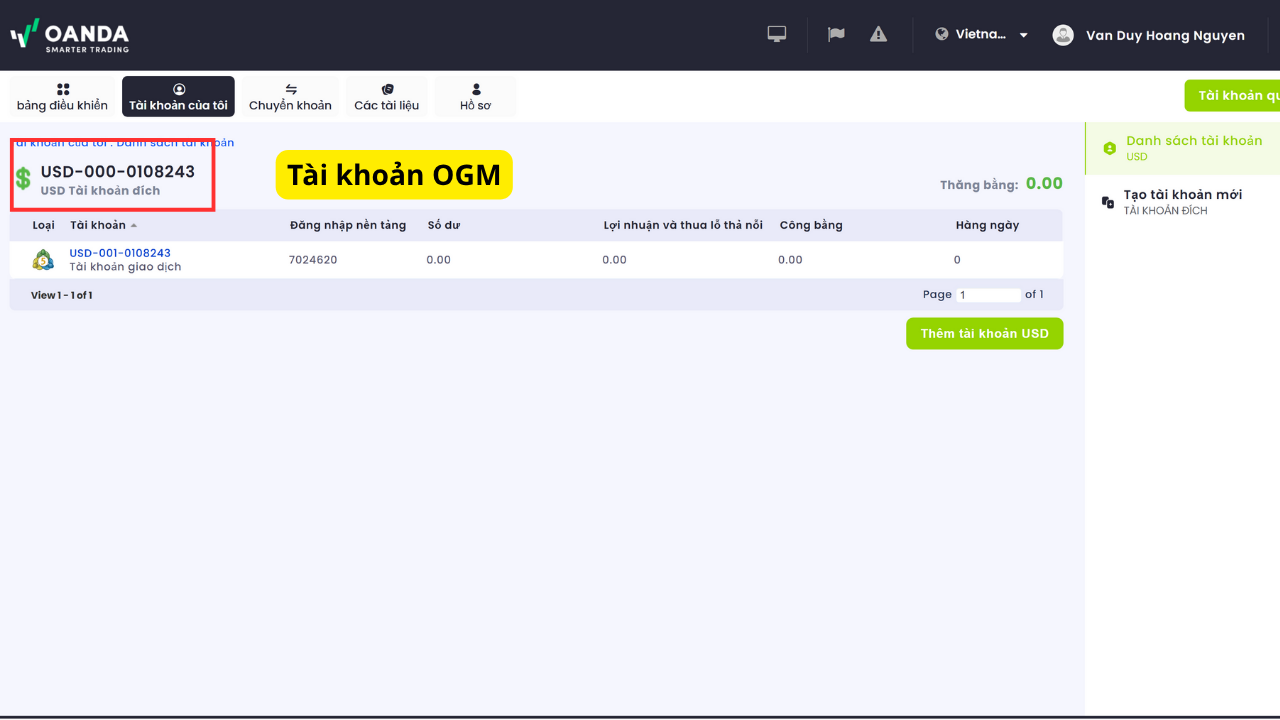
Task: Click the page number input field
Action: click(988, 295)
